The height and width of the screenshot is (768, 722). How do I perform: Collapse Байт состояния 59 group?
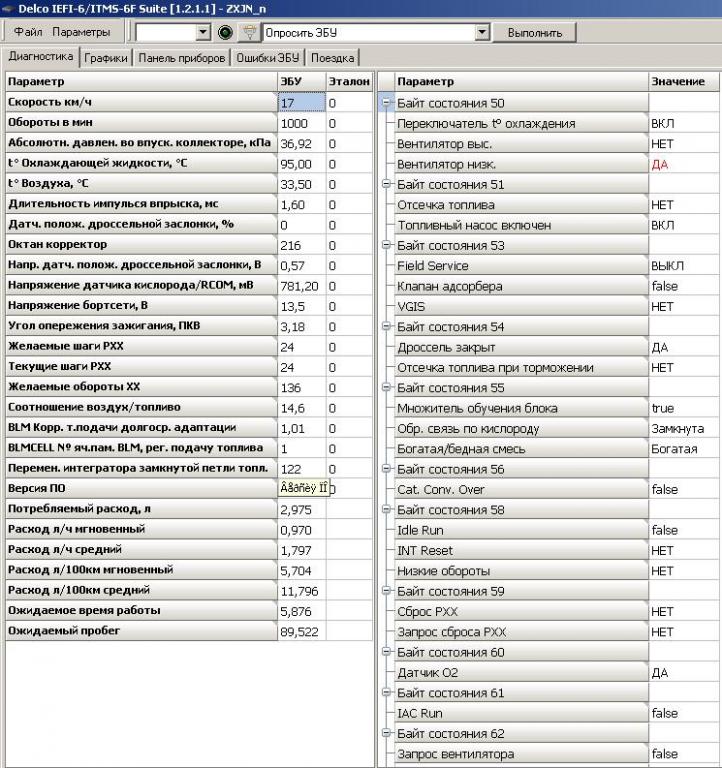[386, 591]
